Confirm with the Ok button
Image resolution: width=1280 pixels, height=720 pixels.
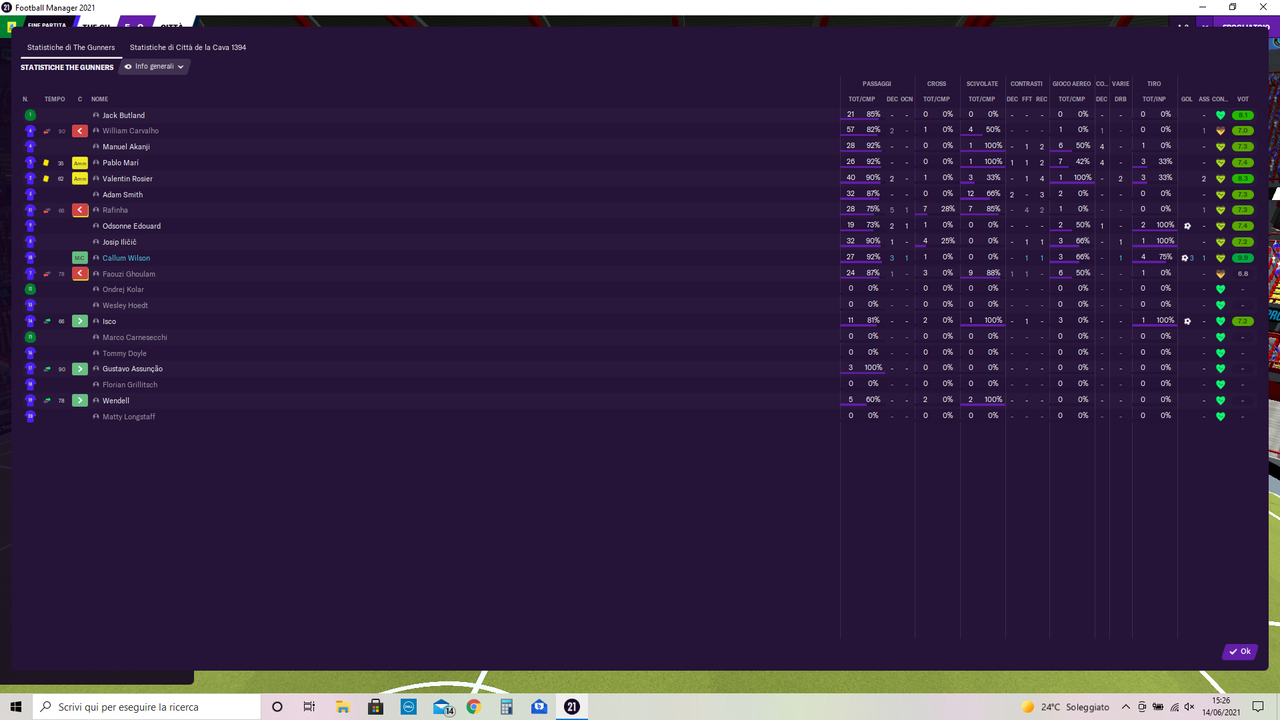click(1240, 652)
